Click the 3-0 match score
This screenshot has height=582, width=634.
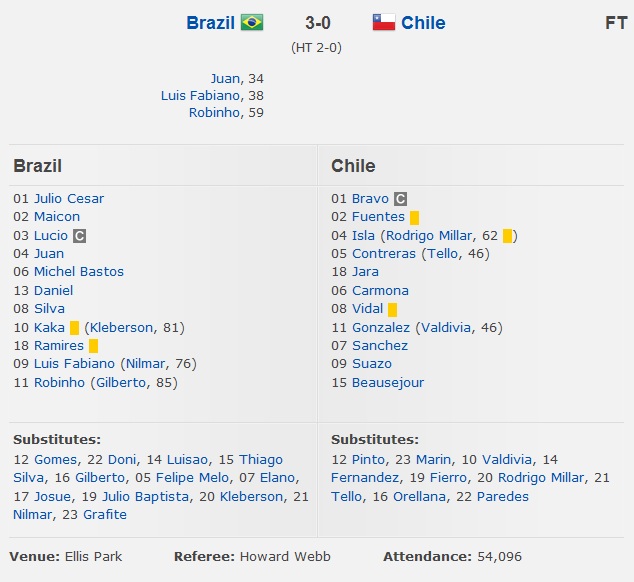318,22
